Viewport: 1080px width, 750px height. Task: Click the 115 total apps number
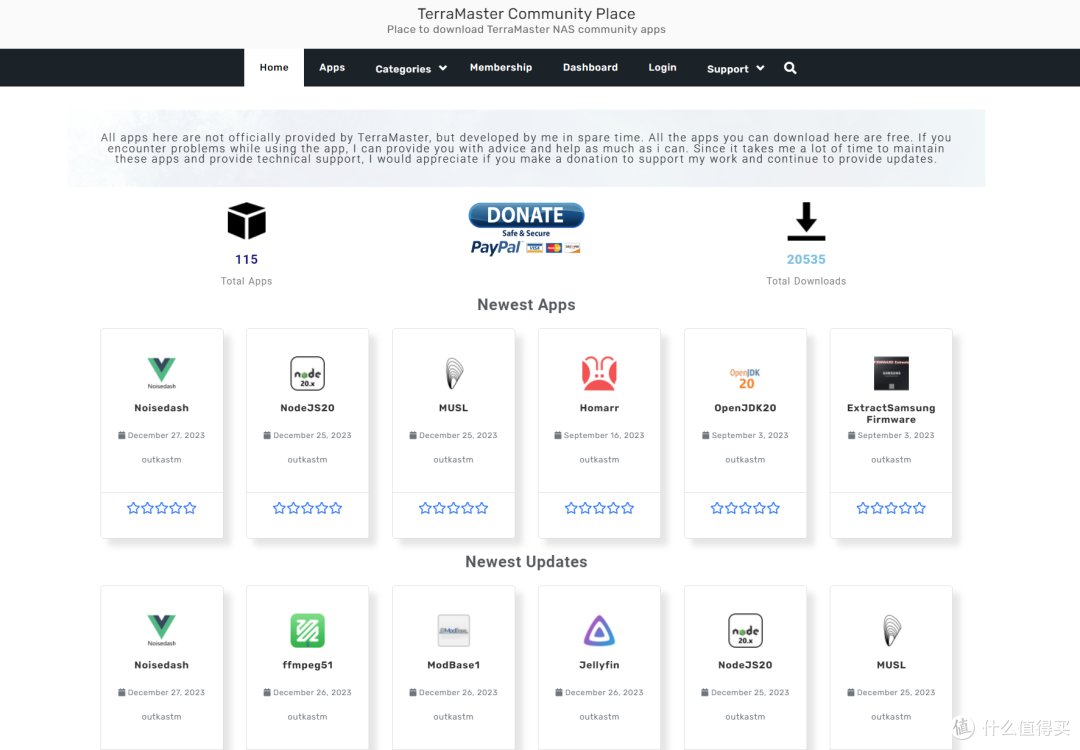[247, 260]
